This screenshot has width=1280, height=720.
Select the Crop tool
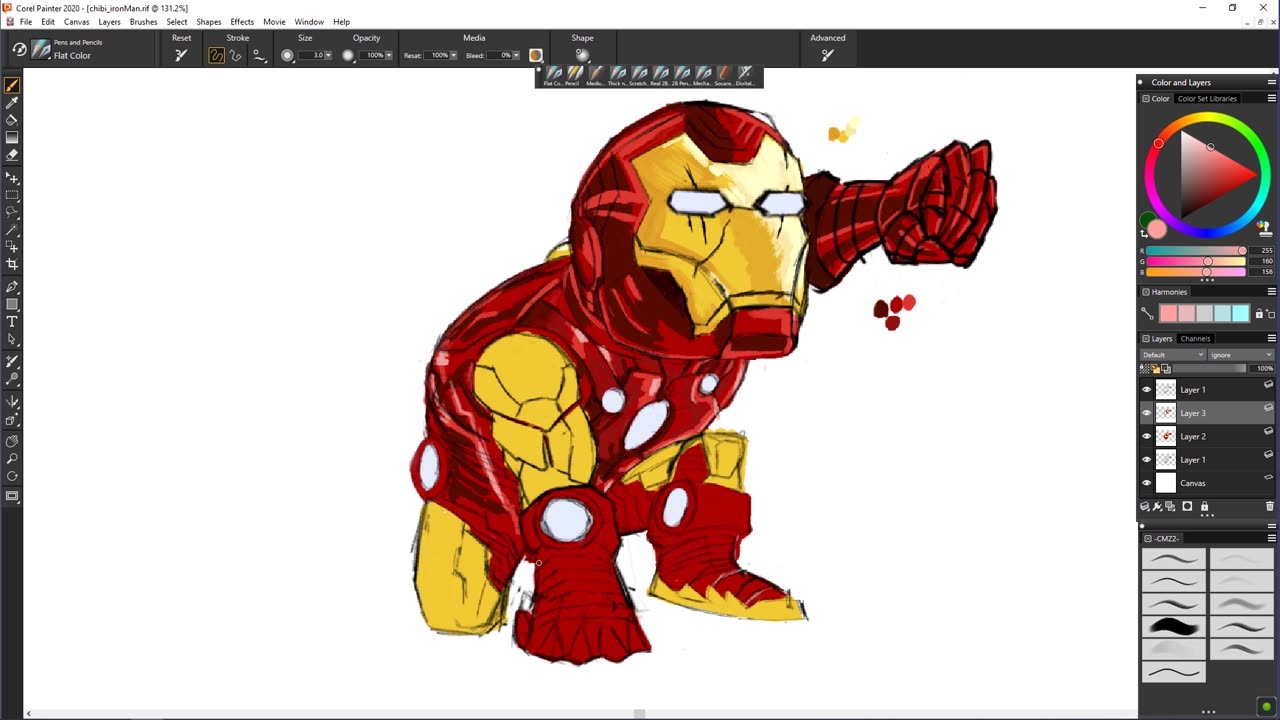[x=12, y=264]
